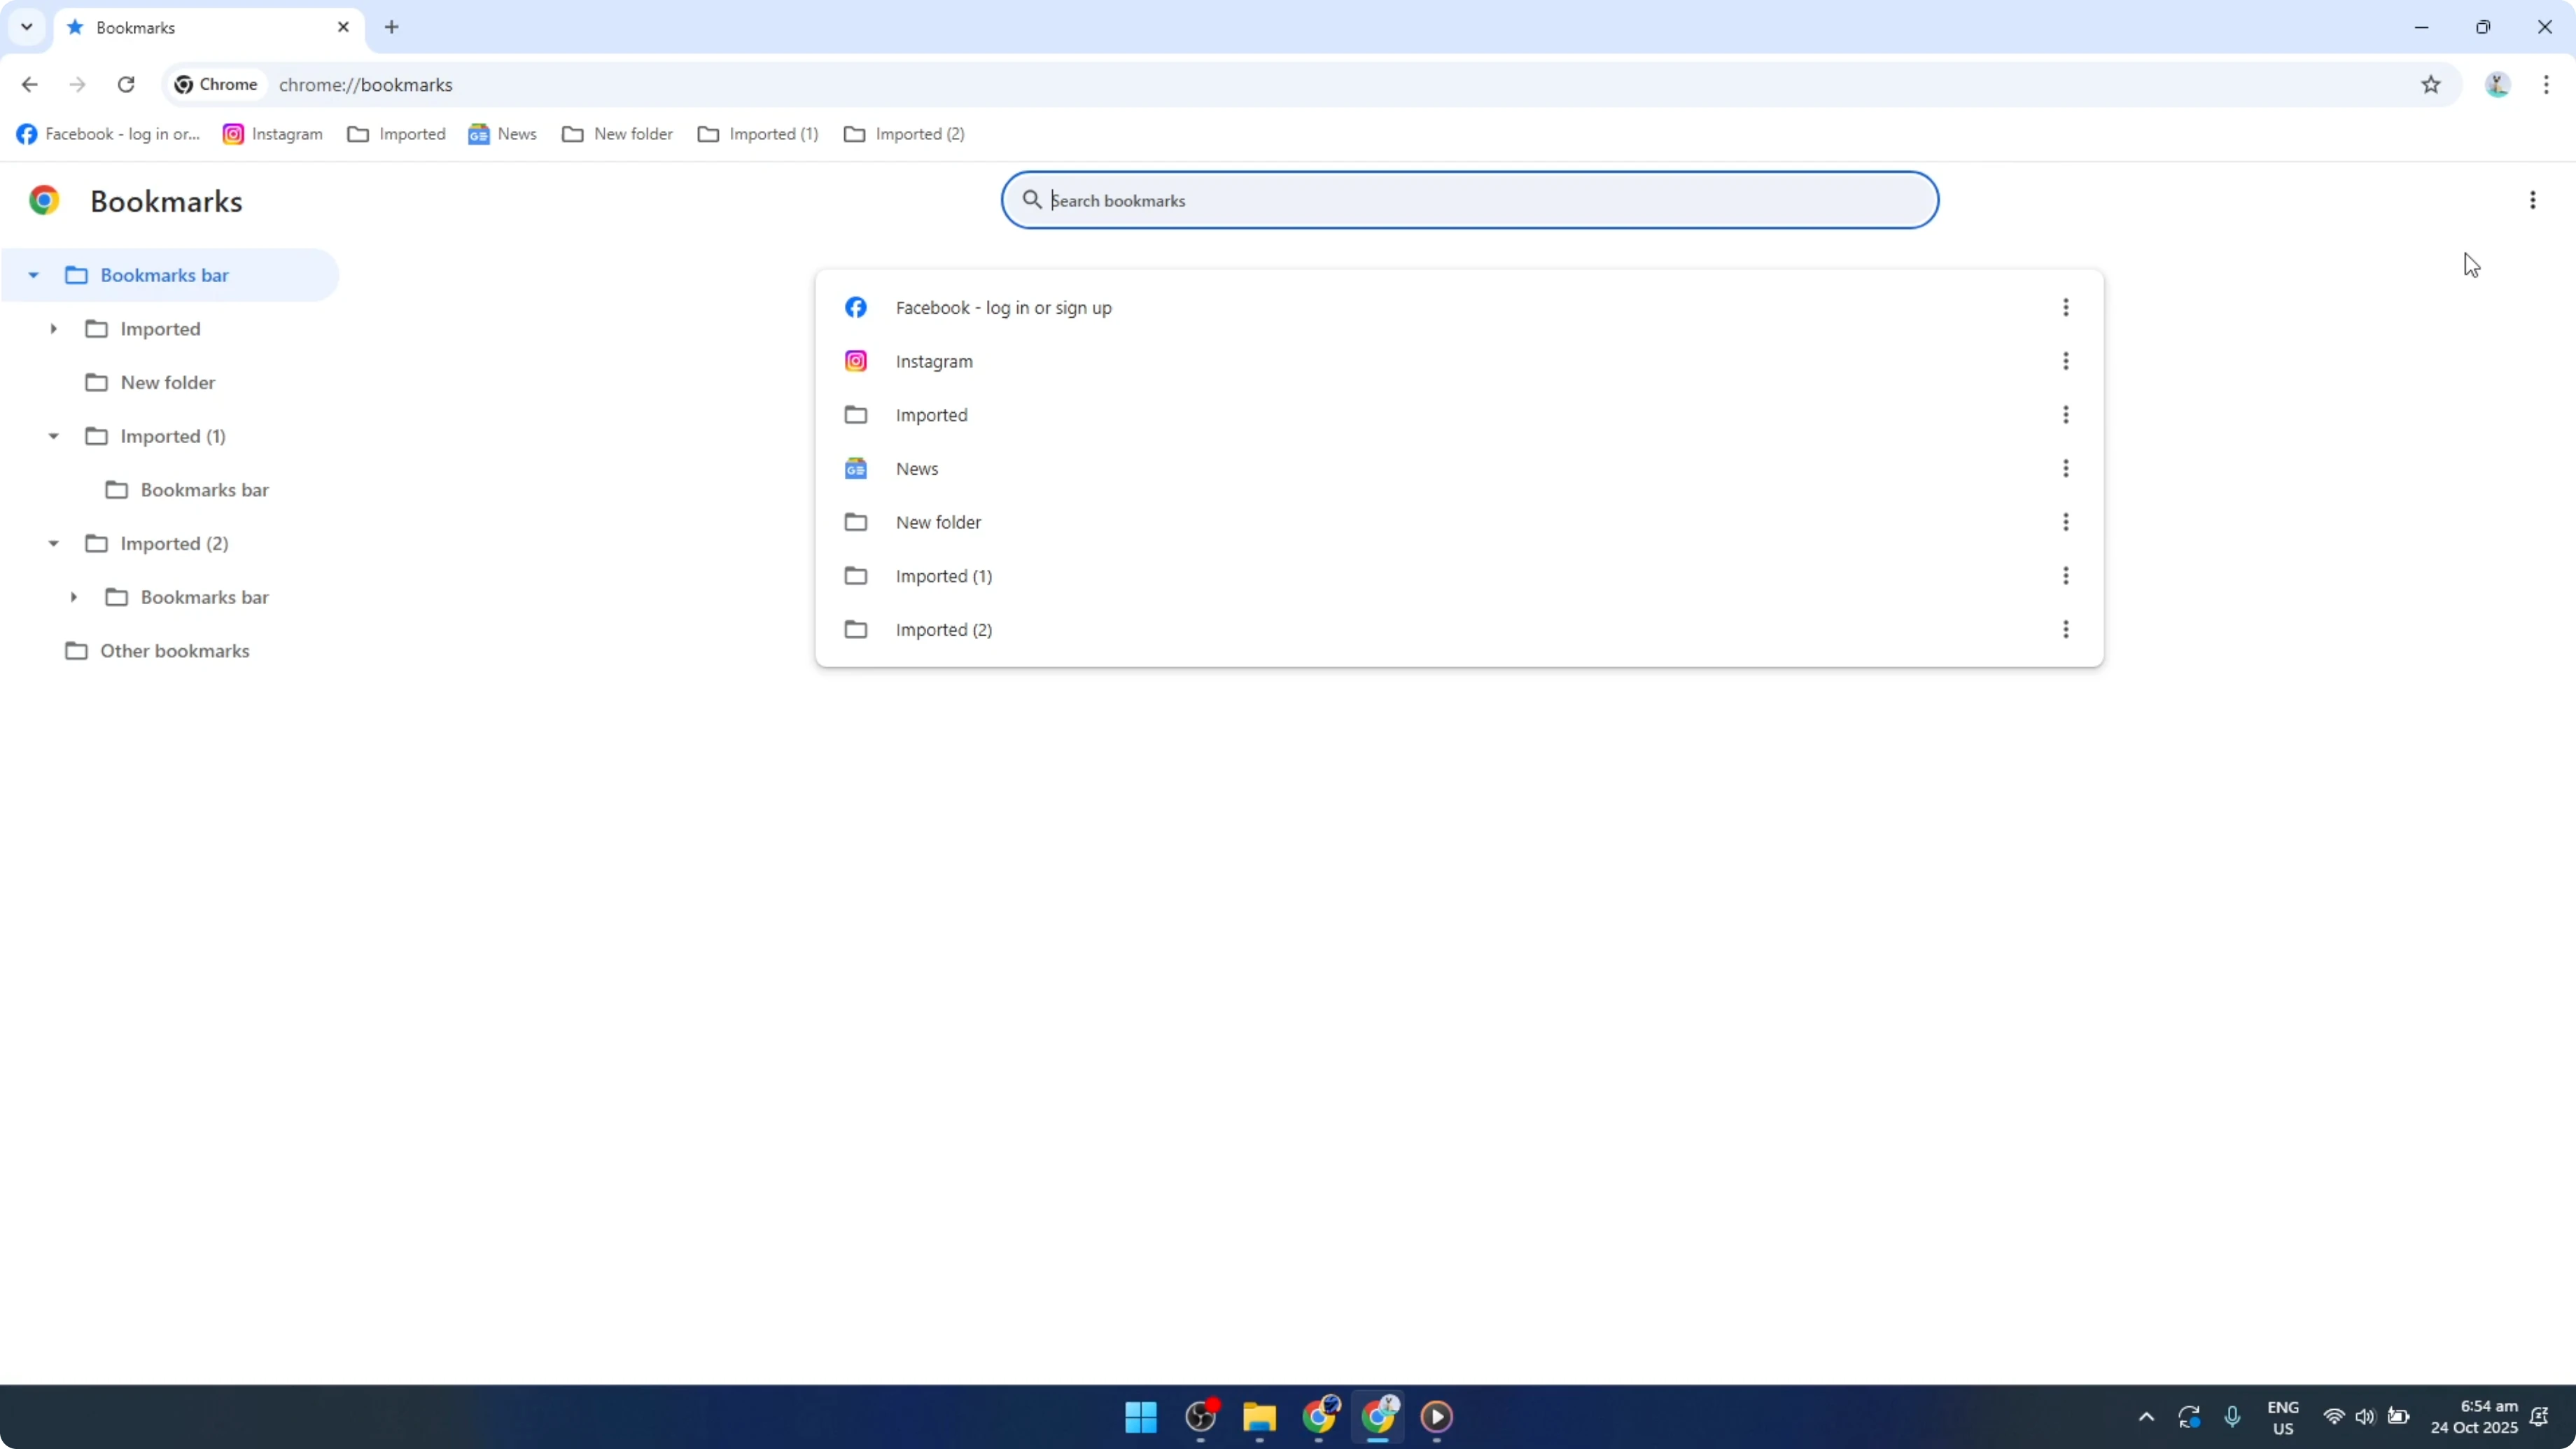
Task: Collapse the Bookmarks bar tree item
Action: coord(33,275)
